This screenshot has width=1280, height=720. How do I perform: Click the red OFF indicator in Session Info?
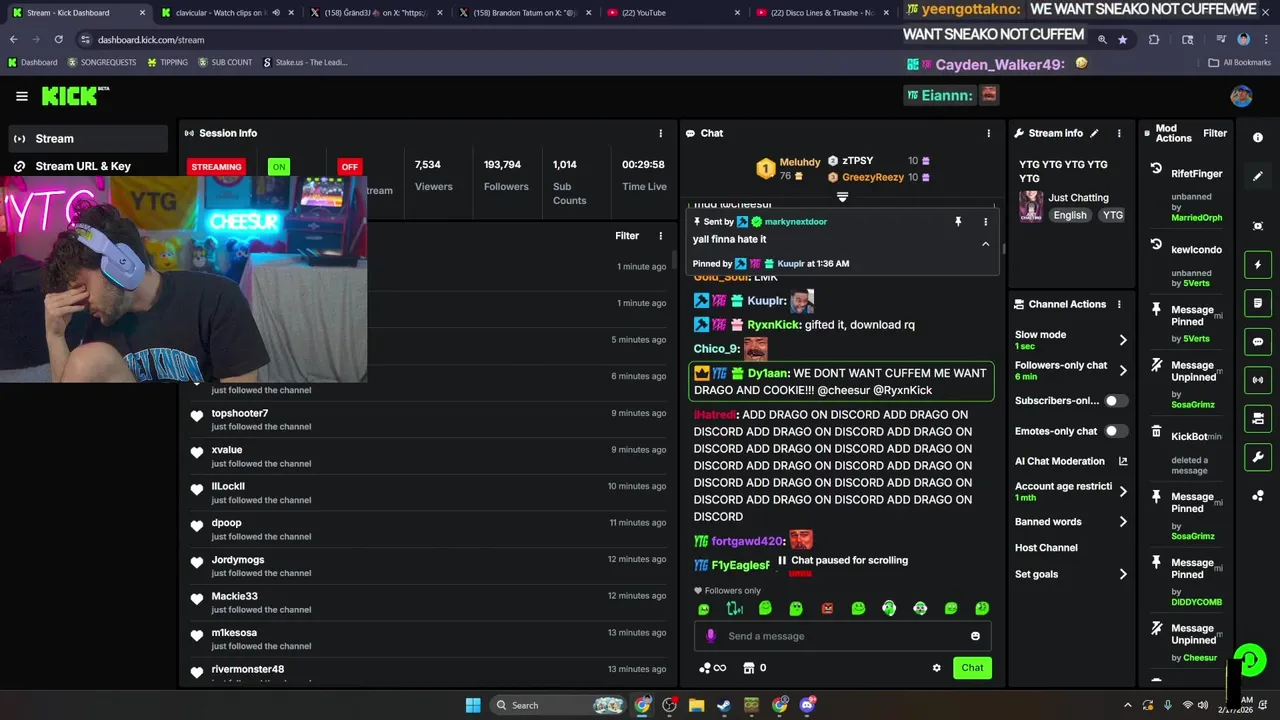coord(349,167)
